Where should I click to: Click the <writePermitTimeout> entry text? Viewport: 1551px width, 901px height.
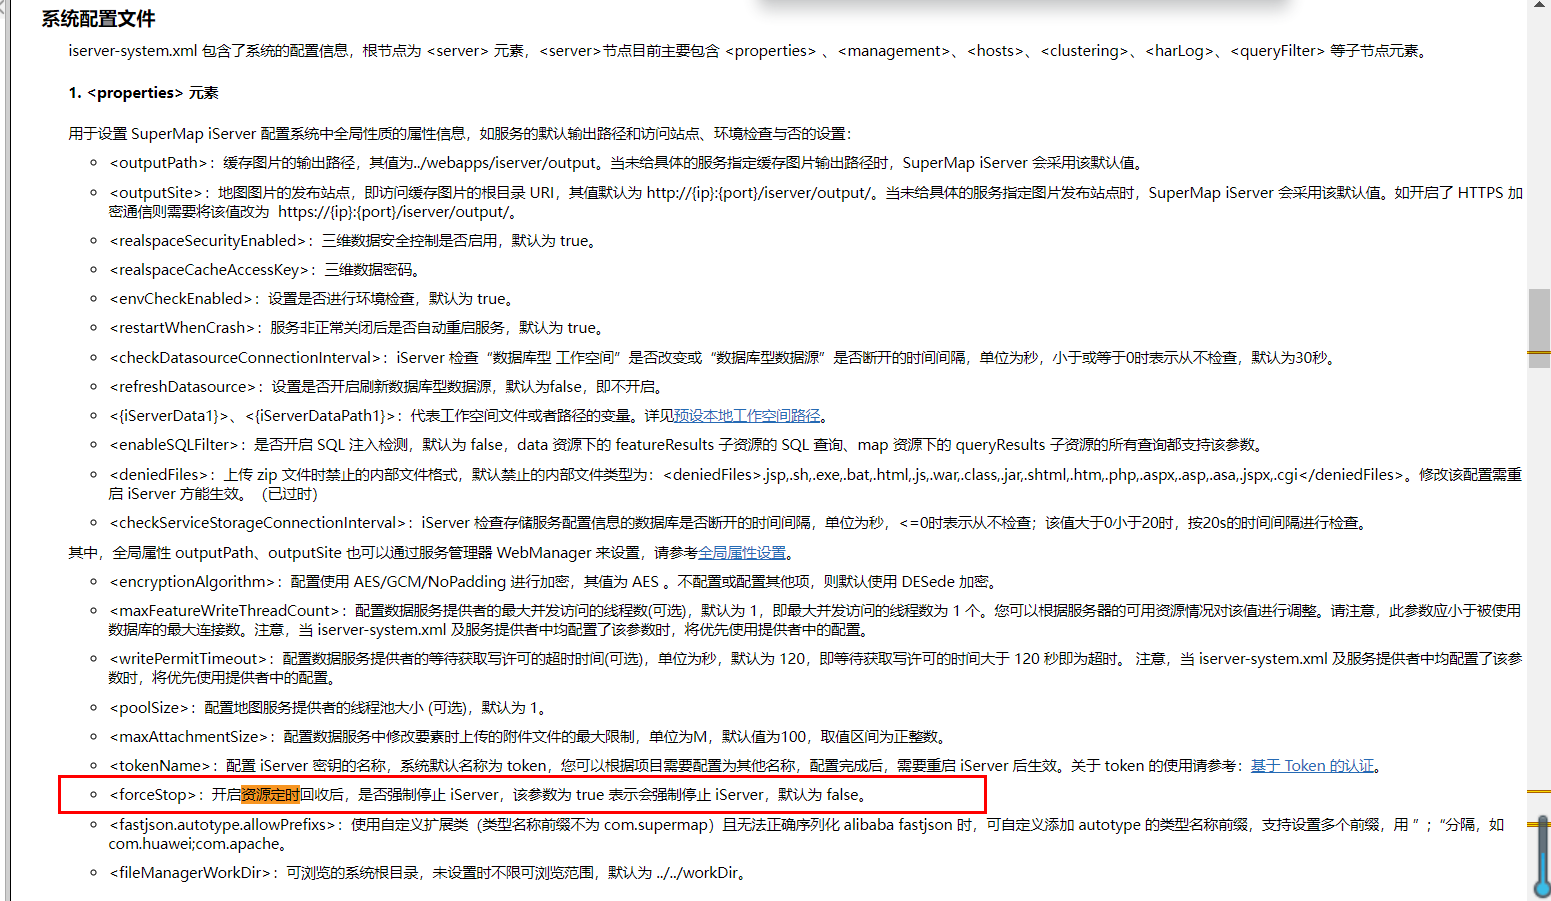pyautogui.click(x=816, y=668)
